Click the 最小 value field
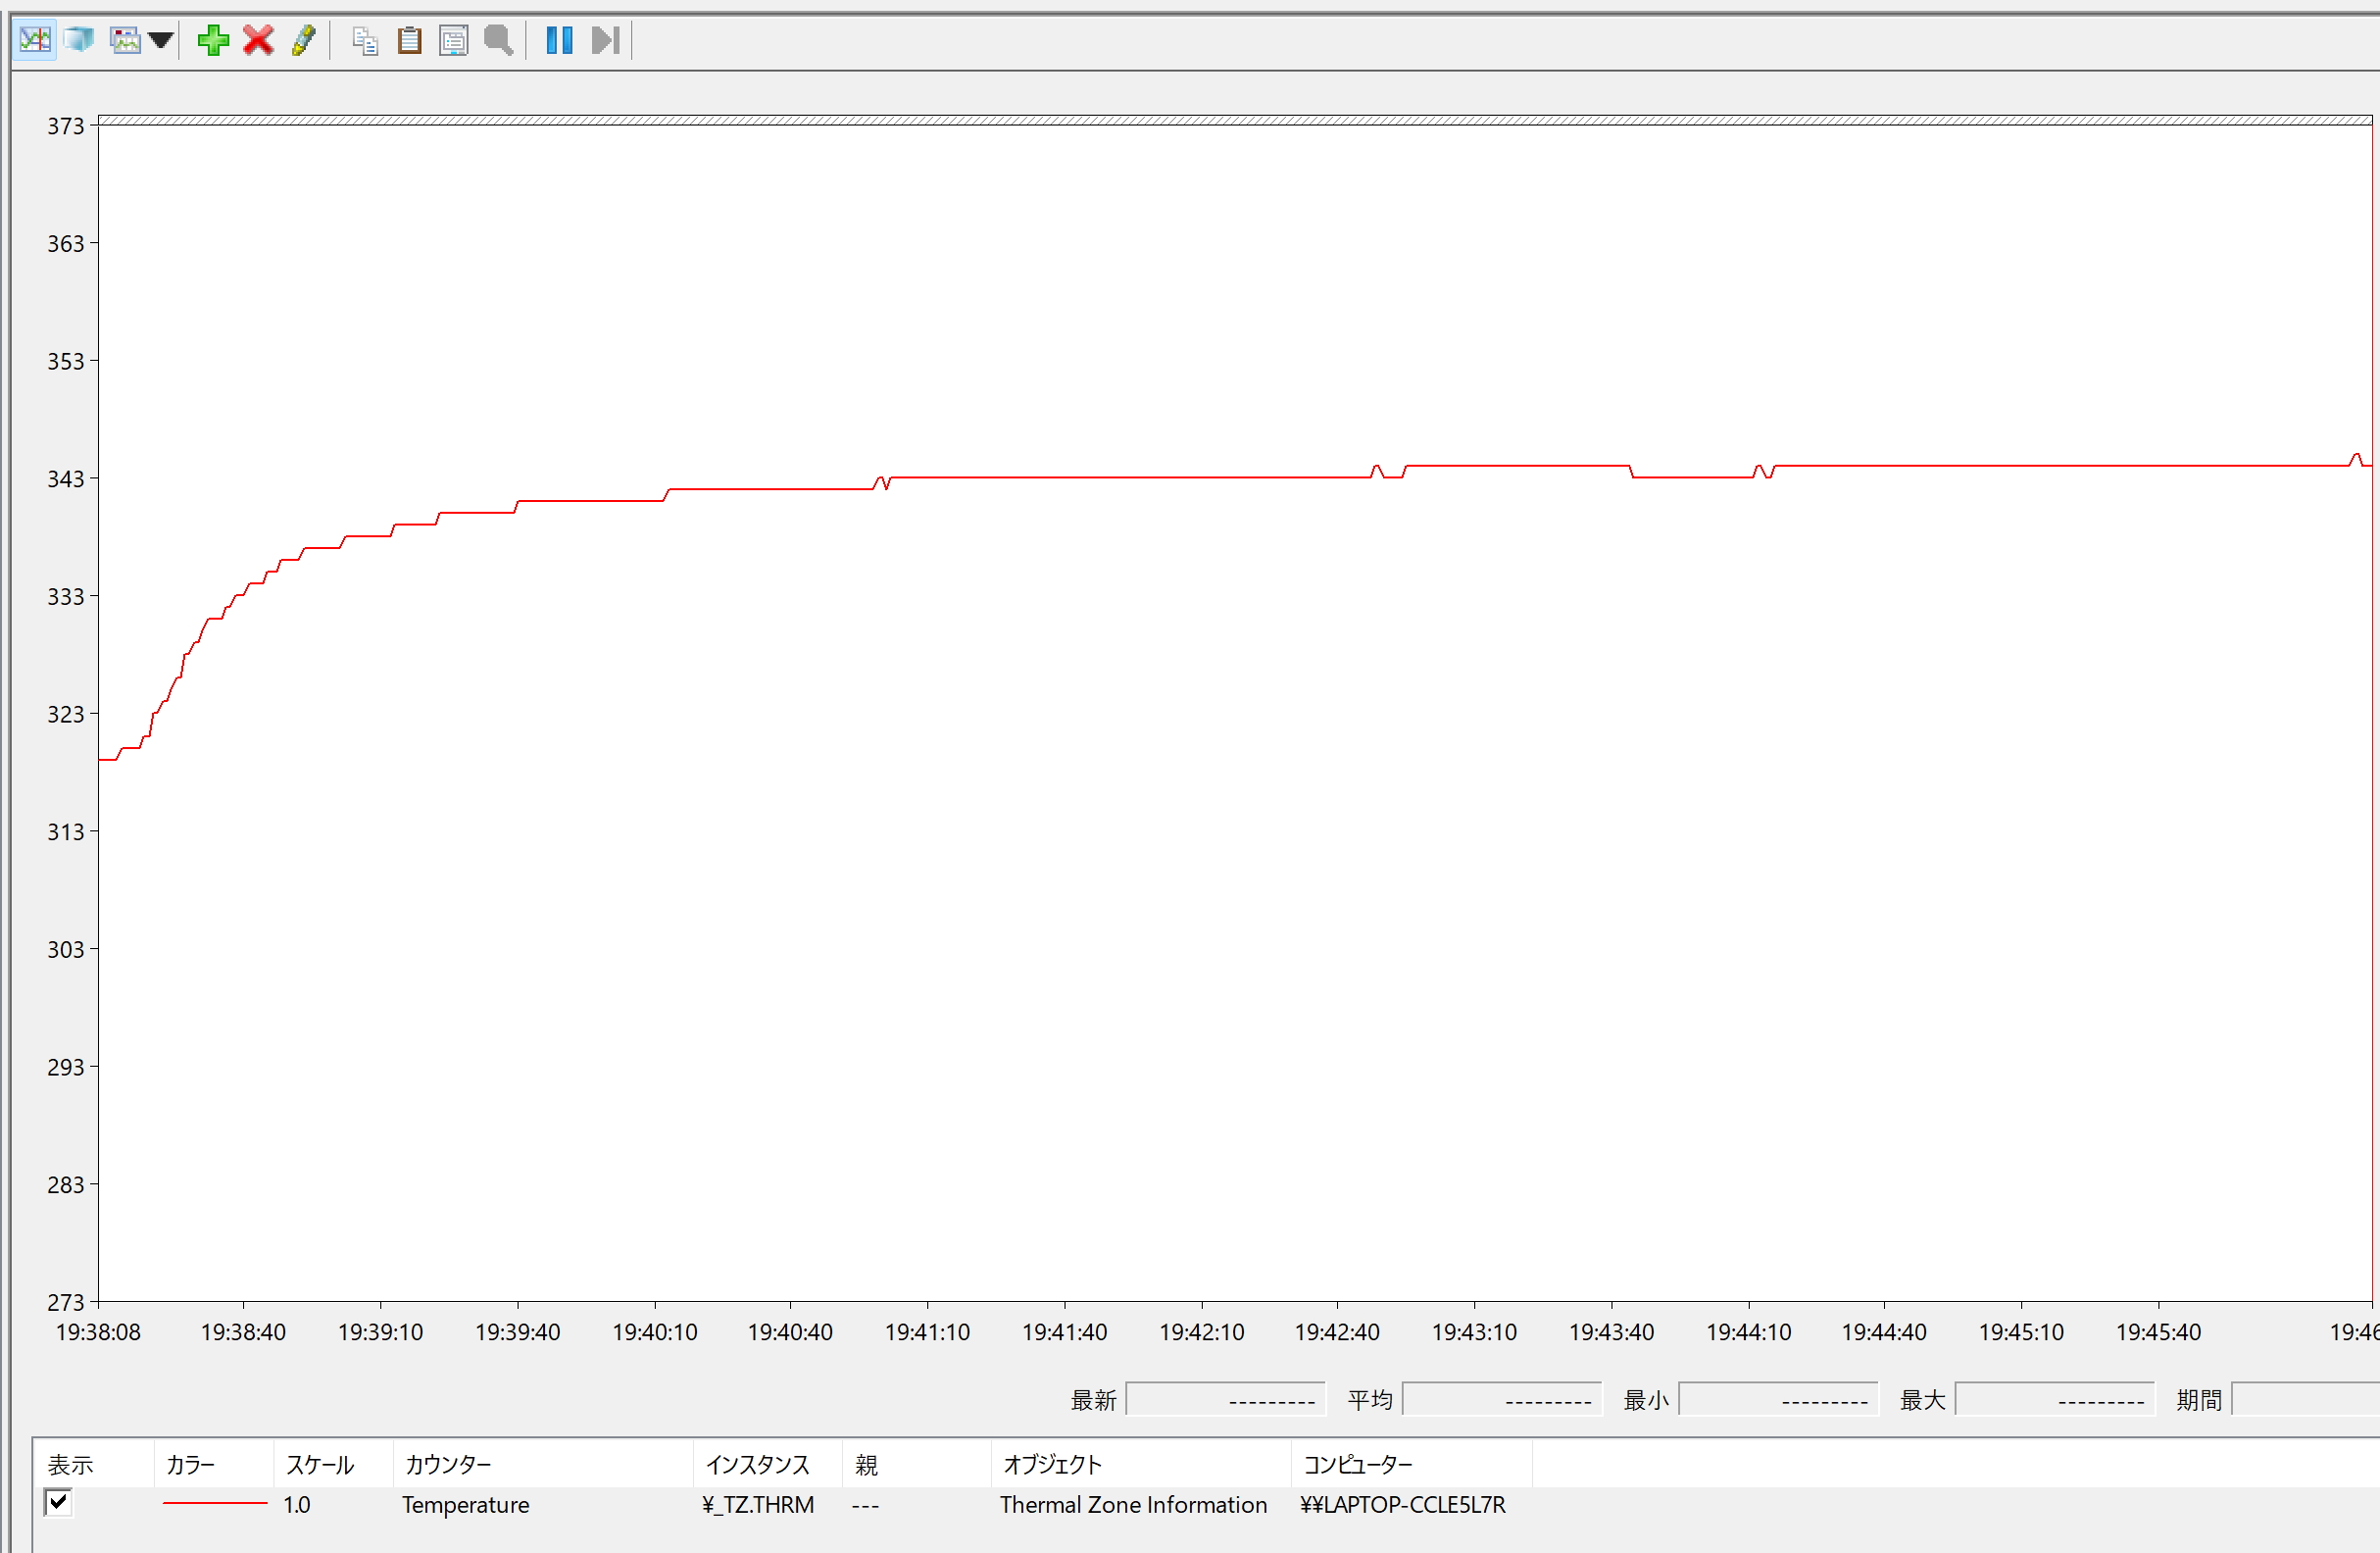Image resolution: width=2380 pixels, height=1553 pixels. pyautogui.click(x=1778, y=1399)
